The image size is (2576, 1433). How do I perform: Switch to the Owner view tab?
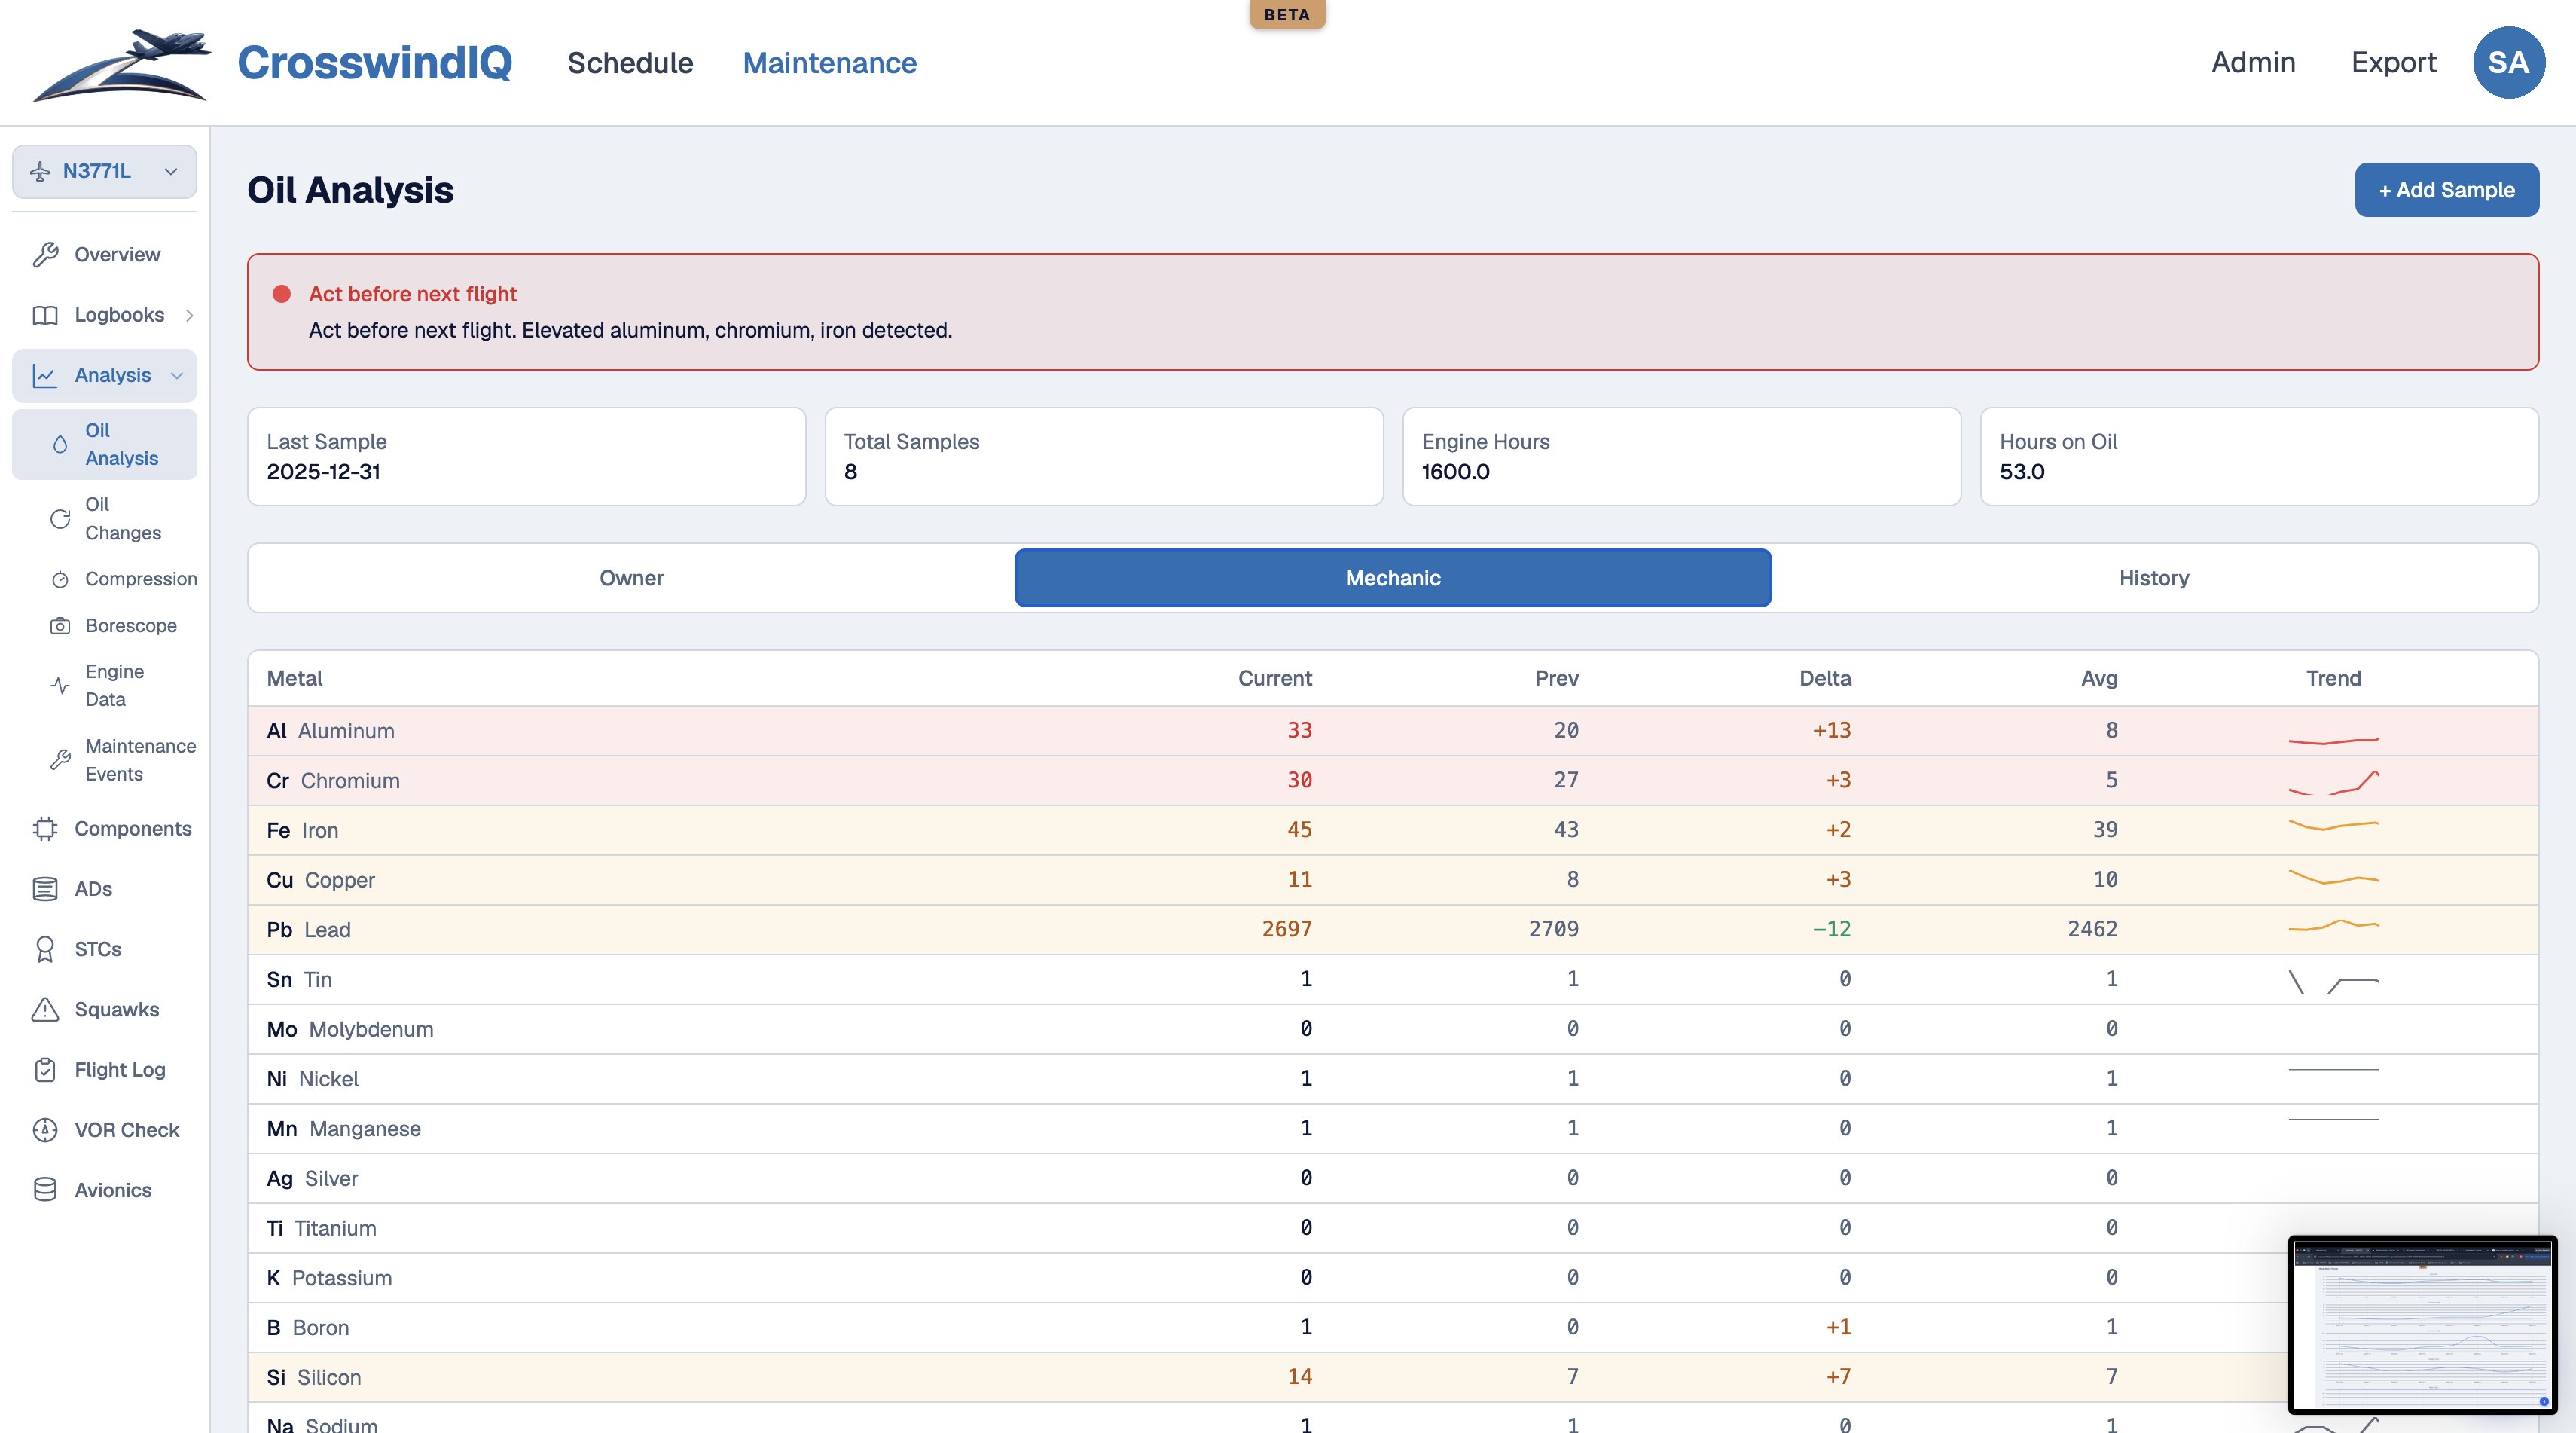coord(631,578)
